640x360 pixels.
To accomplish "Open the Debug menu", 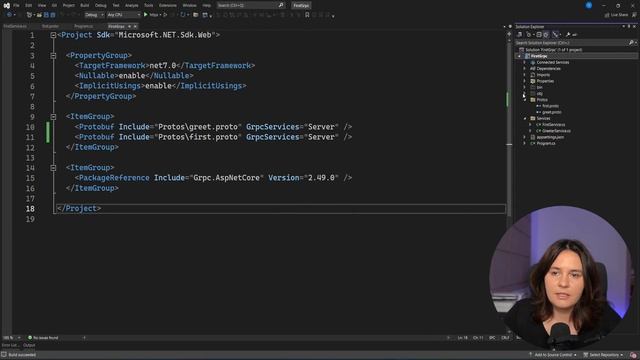I will (x=100, y=5).
